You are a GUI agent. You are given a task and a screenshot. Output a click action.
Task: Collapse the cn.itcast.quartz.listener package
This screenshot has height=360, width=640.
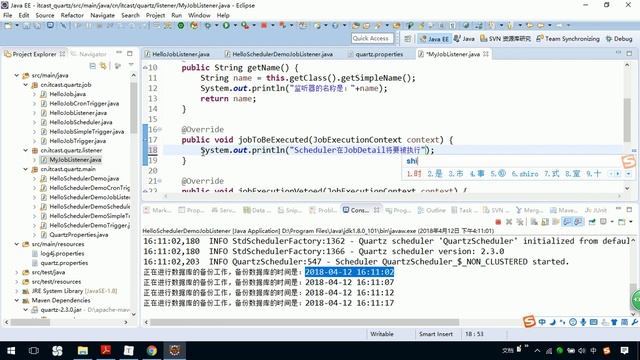click(26, 151)
